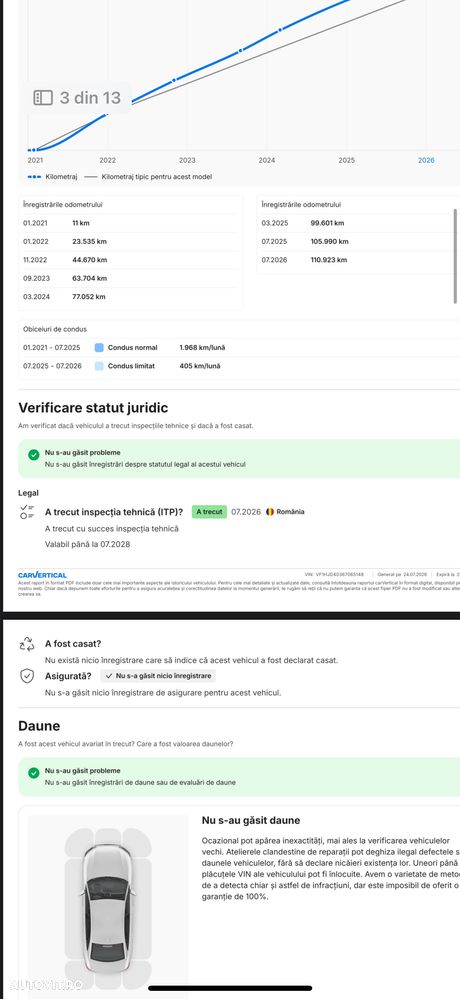The image size is (460, 999).
Task: Select the 2026 year axis label
Action: point(426,161)
